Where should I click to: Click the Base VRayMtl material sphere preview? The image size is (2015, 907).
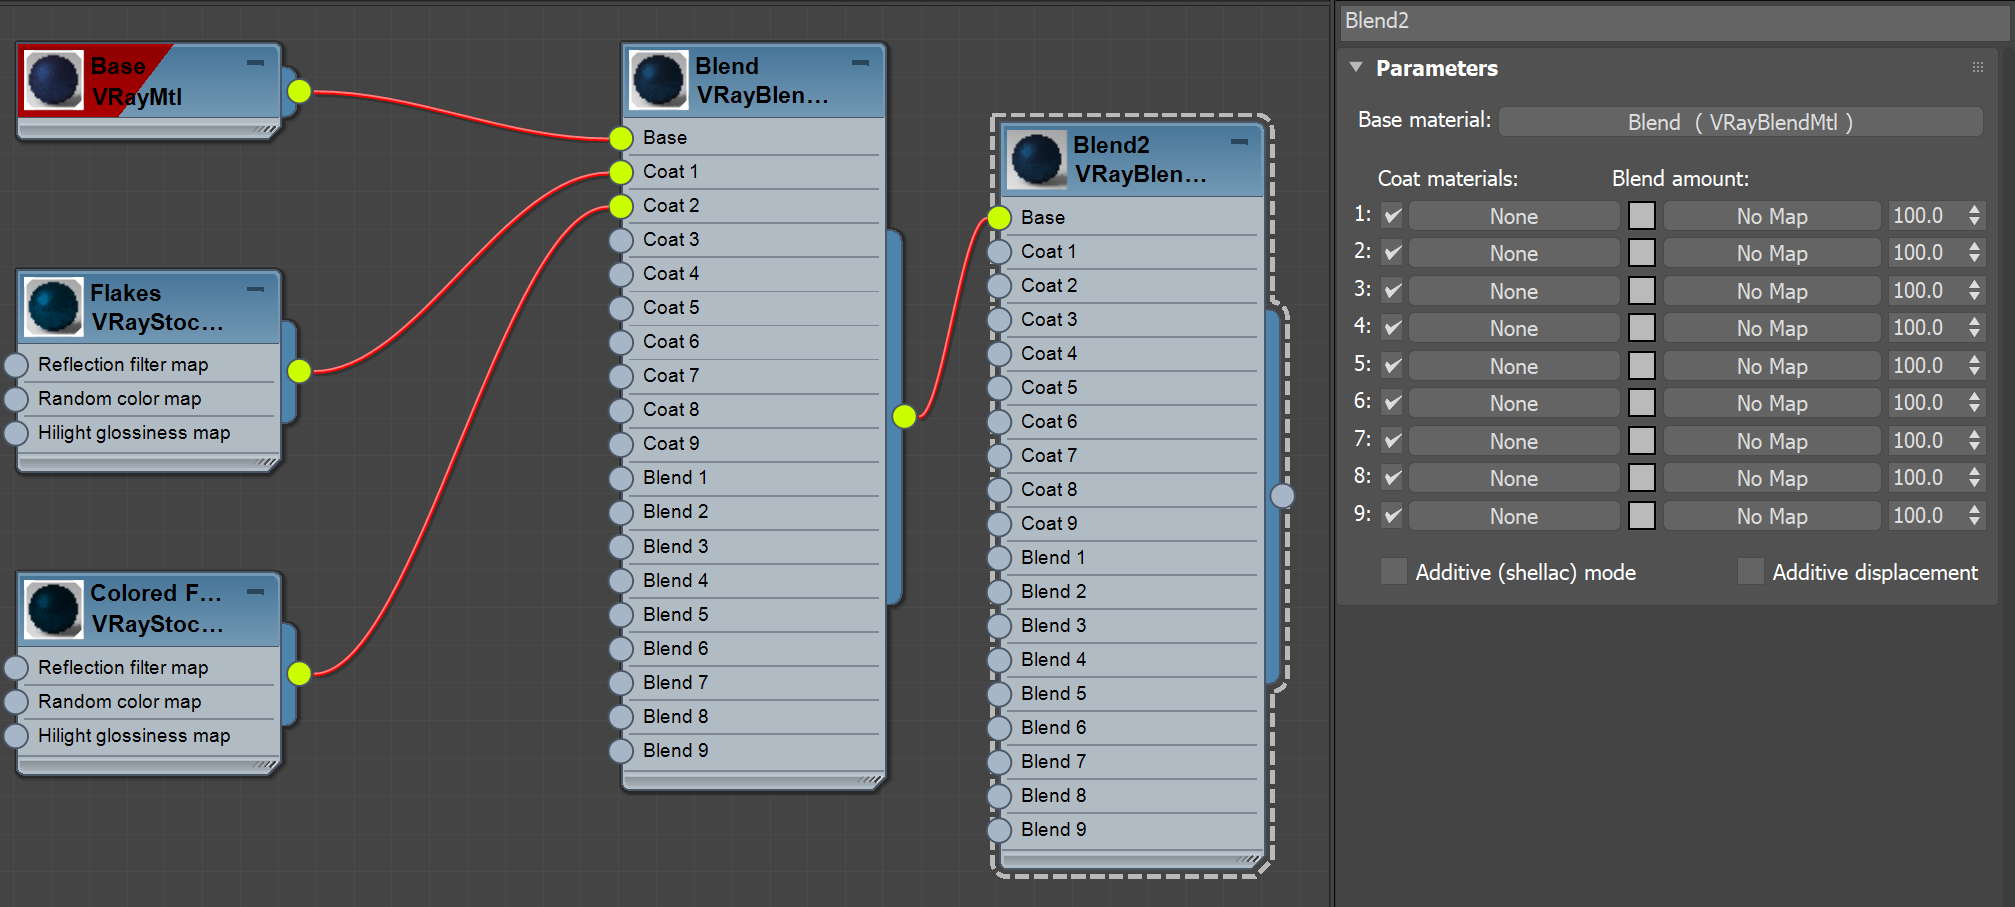52,79
